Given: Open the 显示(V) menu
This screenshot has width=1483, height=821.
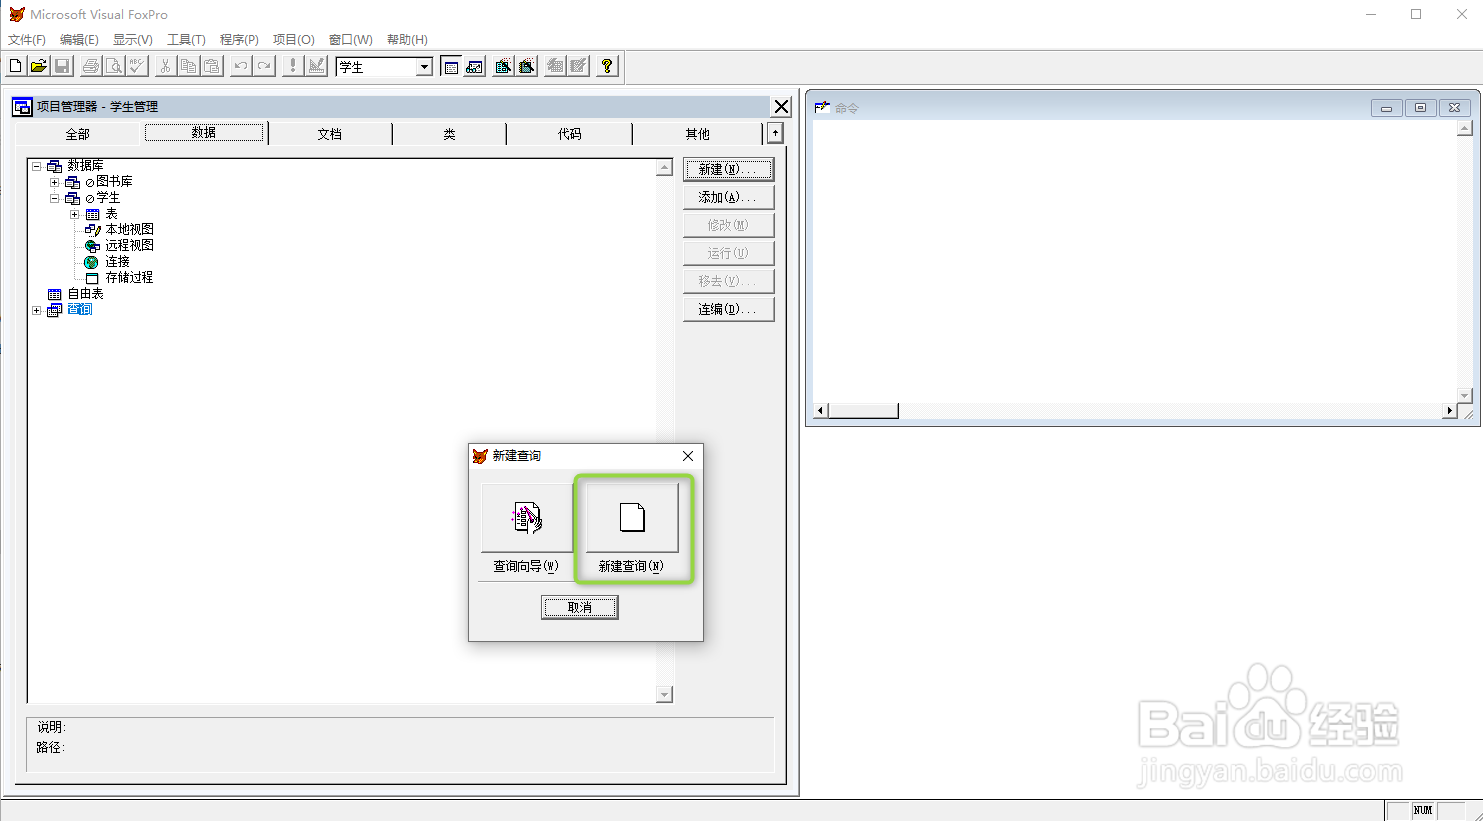Looking at the screenshot, I should pyautogui.click(x=133, y=40).
